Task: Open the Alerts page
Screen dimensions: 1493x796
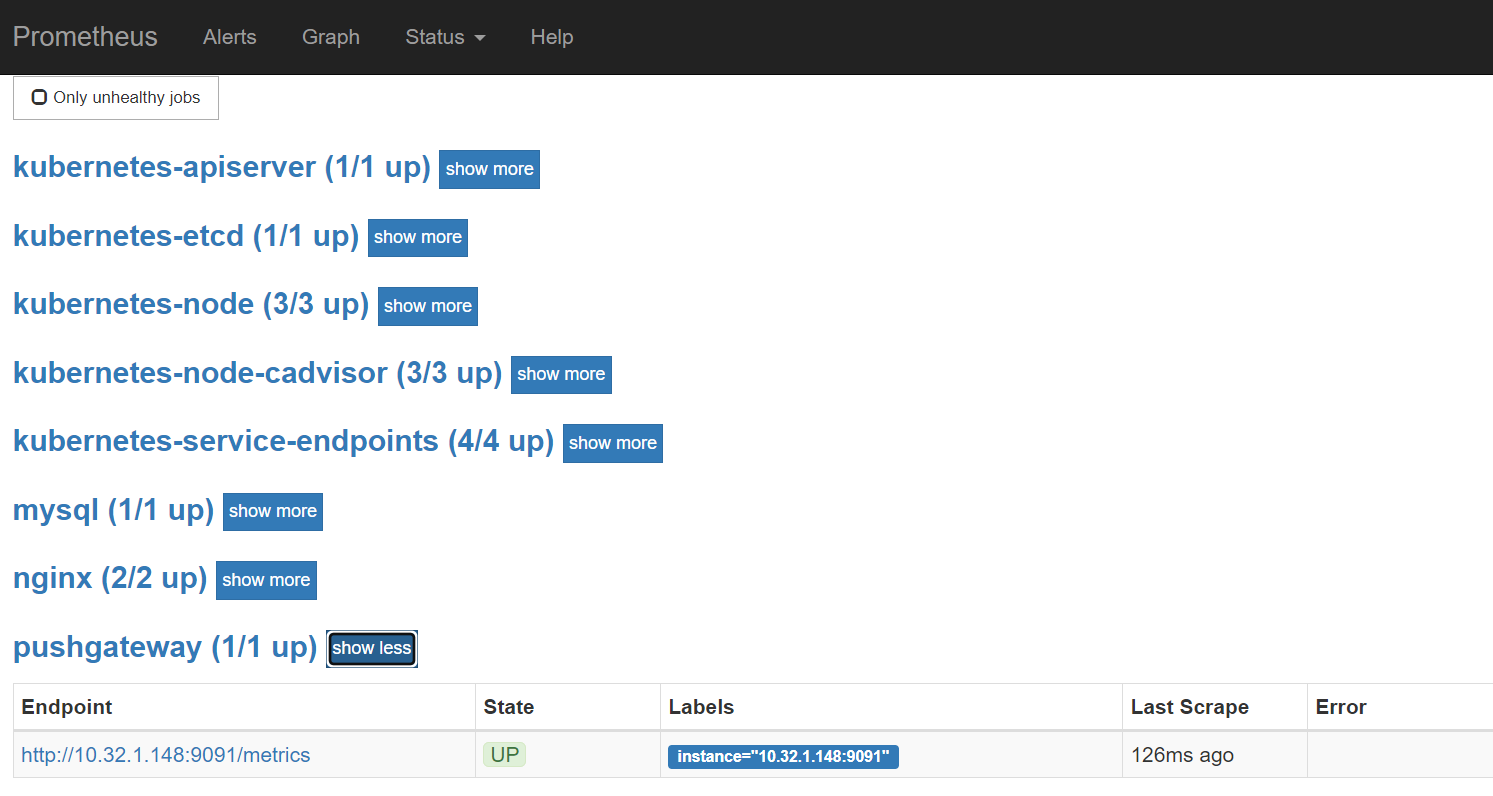Action: pos(230,37)
